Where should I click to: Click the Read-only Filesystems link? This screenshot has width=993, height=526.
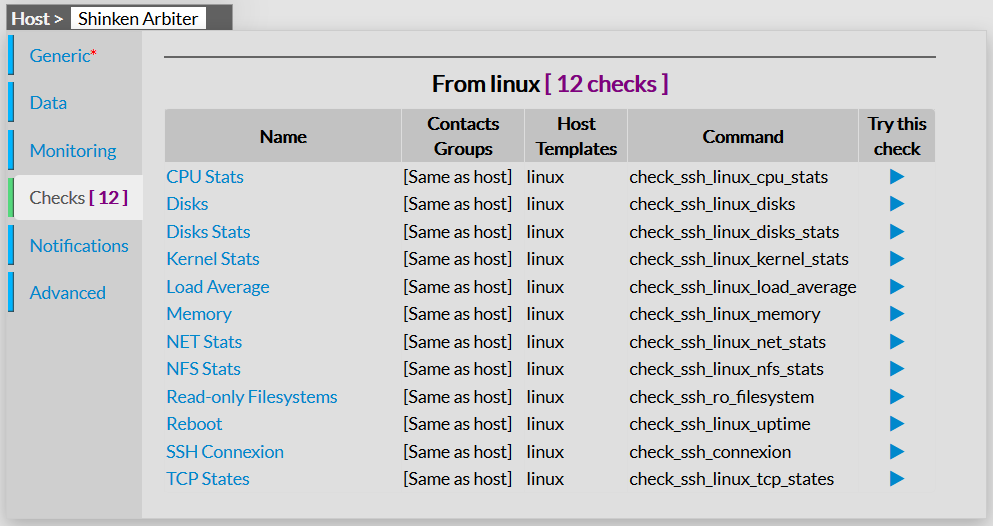(252, 397)
